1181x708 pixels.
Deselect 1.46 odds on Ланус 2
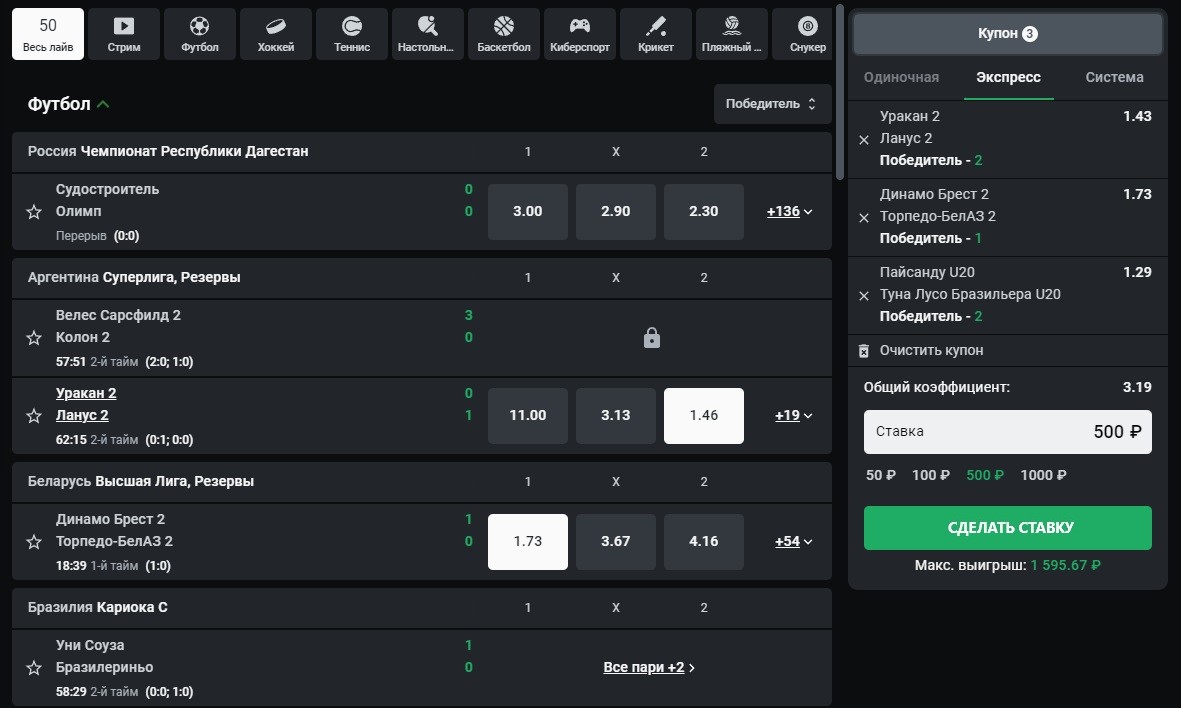tap(703, 416)
